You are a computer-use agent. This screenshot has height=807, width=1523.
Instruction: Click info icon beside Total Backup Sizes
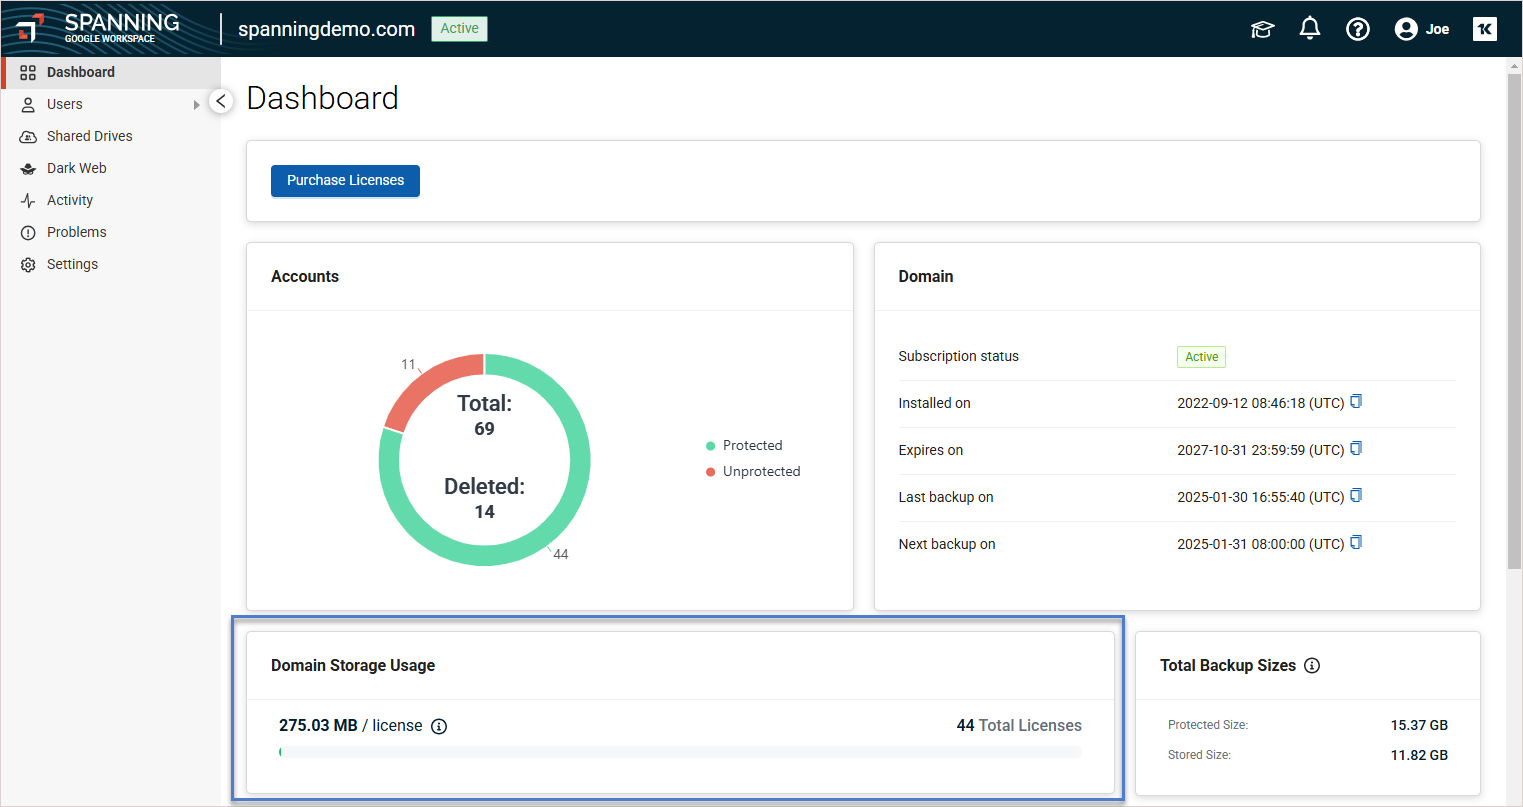point(1312,666)
